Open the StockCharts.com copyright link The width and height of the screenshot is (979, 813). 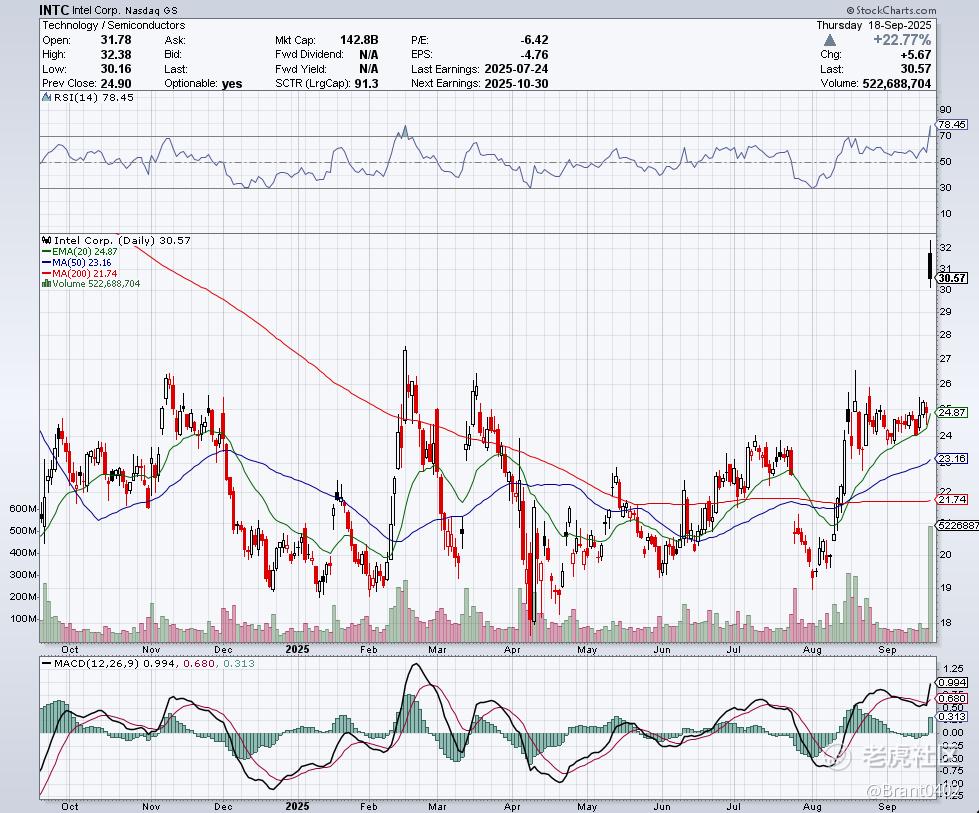(x=892, y=10)
